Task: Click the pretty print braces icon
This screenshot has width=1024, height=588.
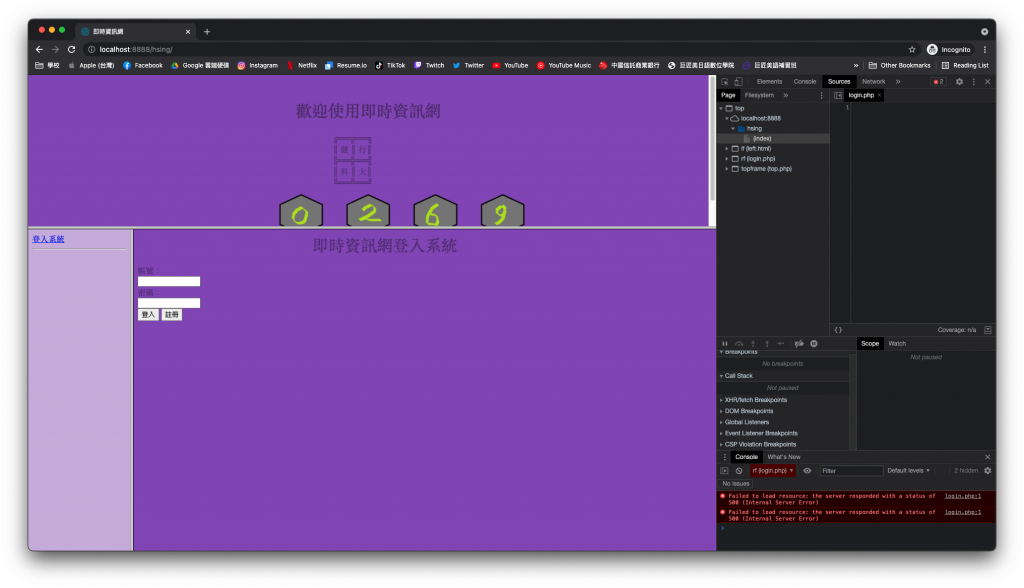Action: point(839,330)
